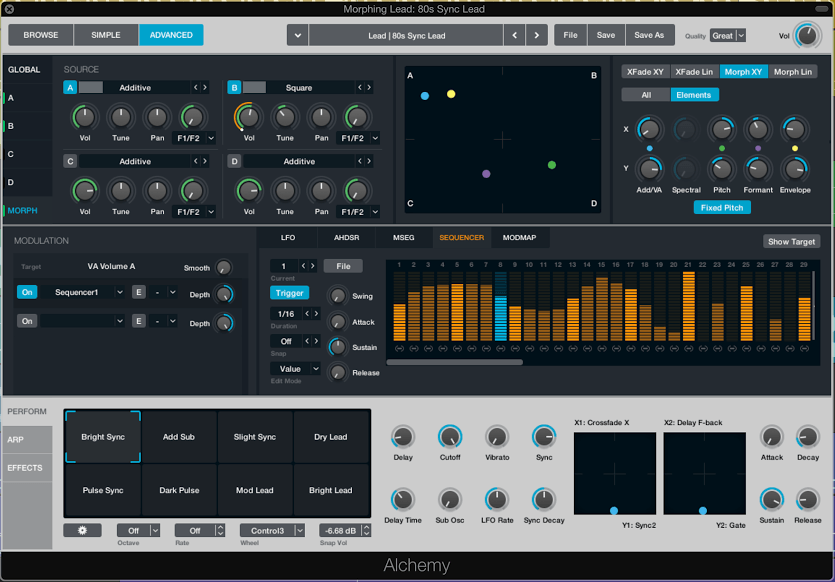This screenshot has width=835, height=582.
Task: Open the Edit Mode Value dropdown
Action: [295, 368]
